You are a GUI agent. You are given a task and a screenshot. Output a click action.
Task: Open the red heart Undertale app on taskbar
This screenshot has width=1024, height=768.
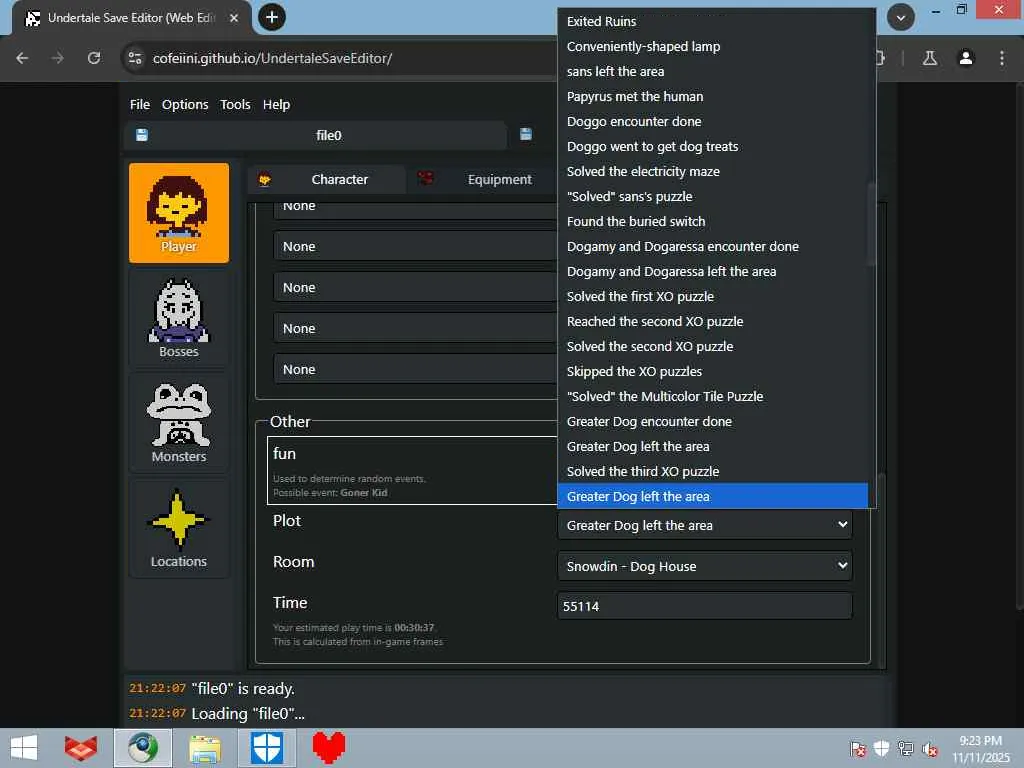329,748
